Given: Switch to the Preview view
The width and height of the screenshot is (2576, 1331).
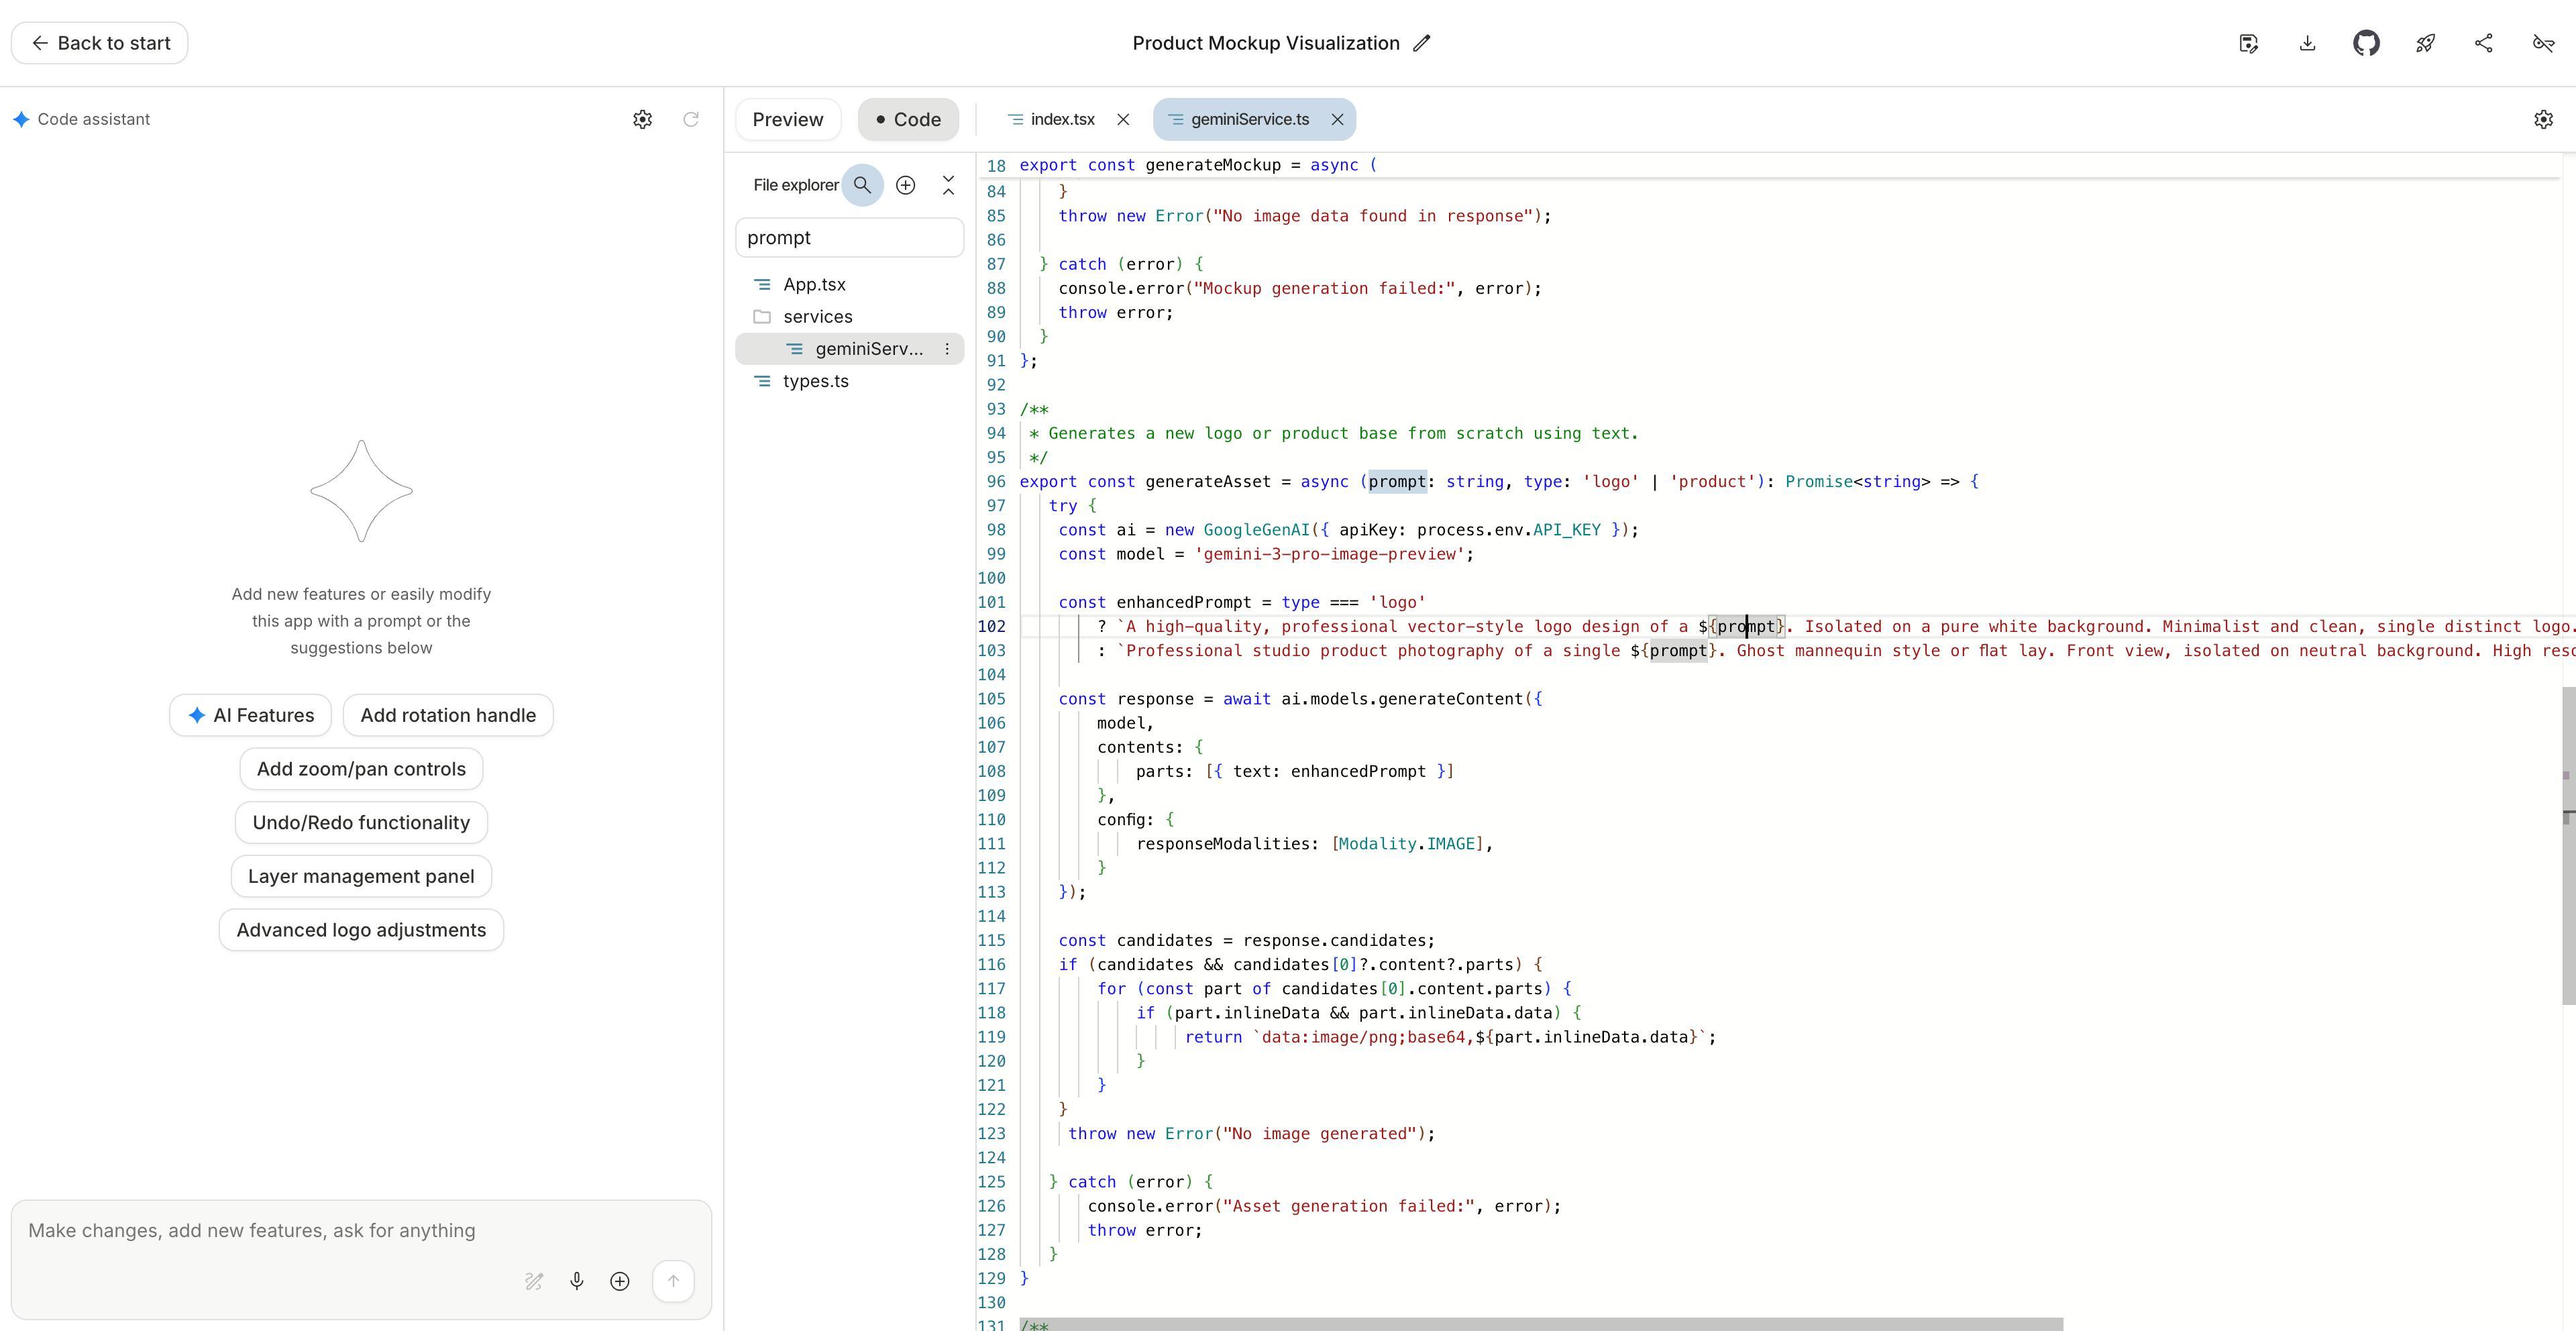Looking at the screenshot, I should 788,119.
